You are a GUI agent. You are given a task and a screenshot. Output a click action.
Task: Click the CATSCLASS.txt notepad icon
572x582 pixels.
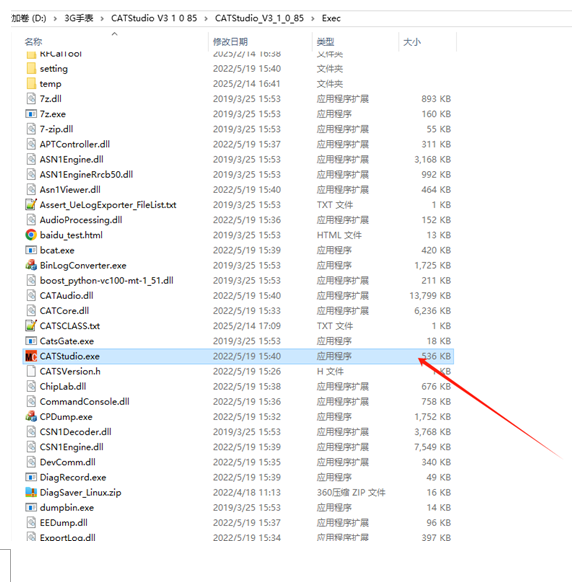(31, 326)
